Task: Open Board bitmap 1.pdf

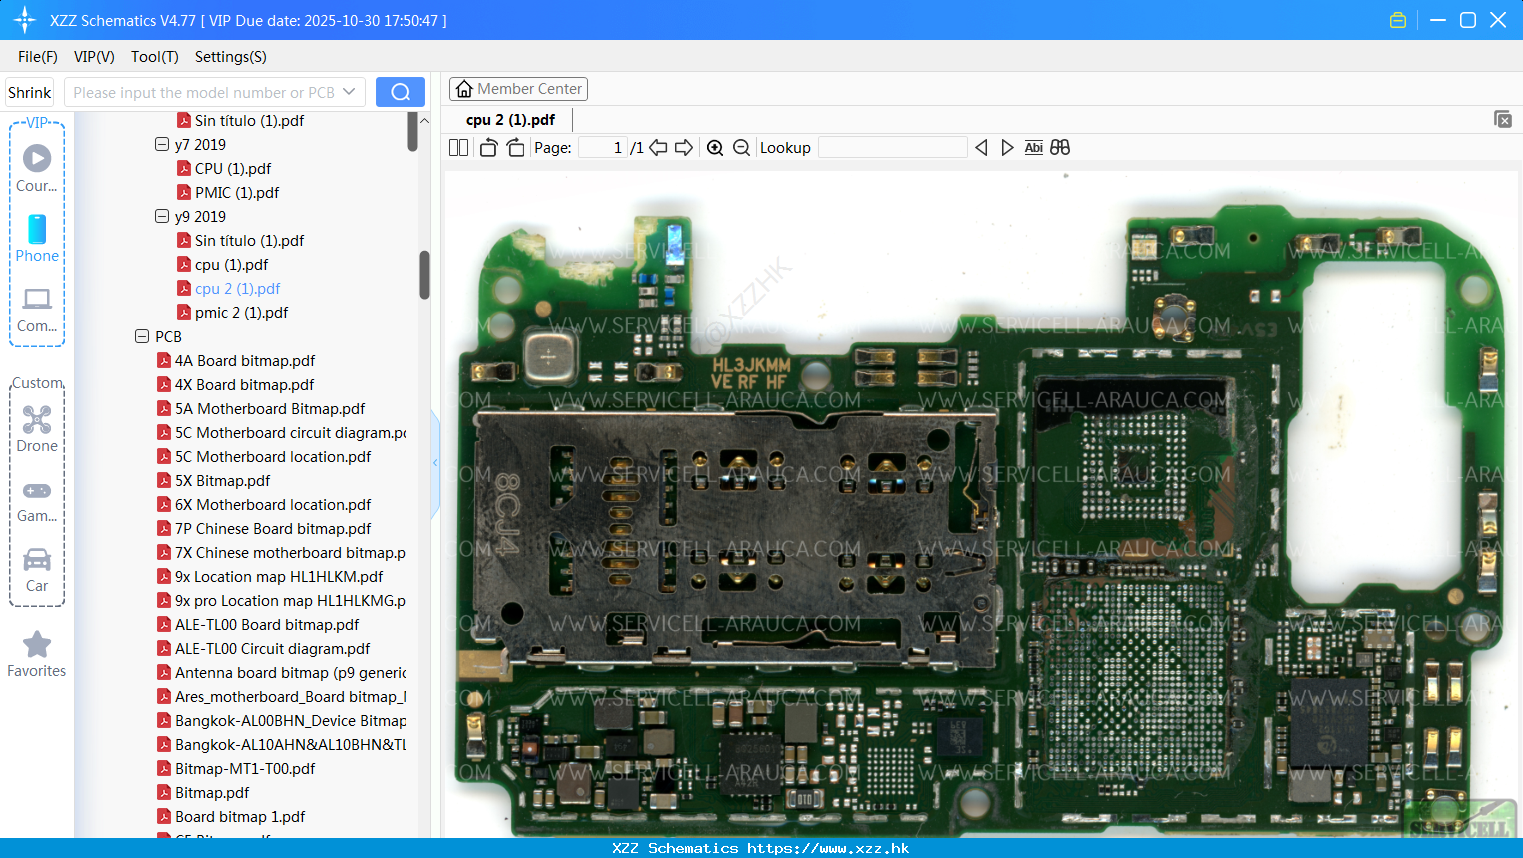Action: (231, 816)
